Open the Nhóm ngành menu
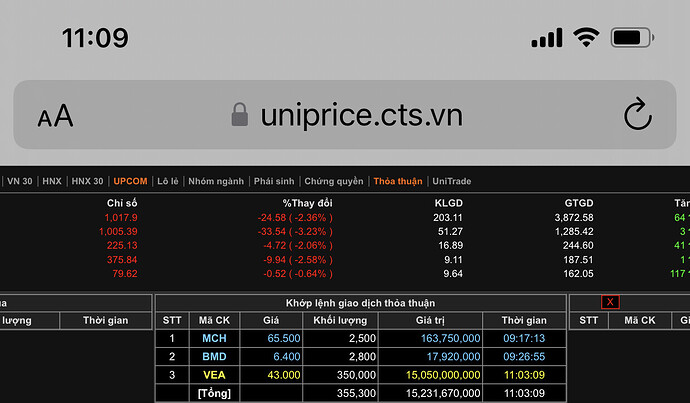This screenshot has width=690, height=403. coord(216,181)
